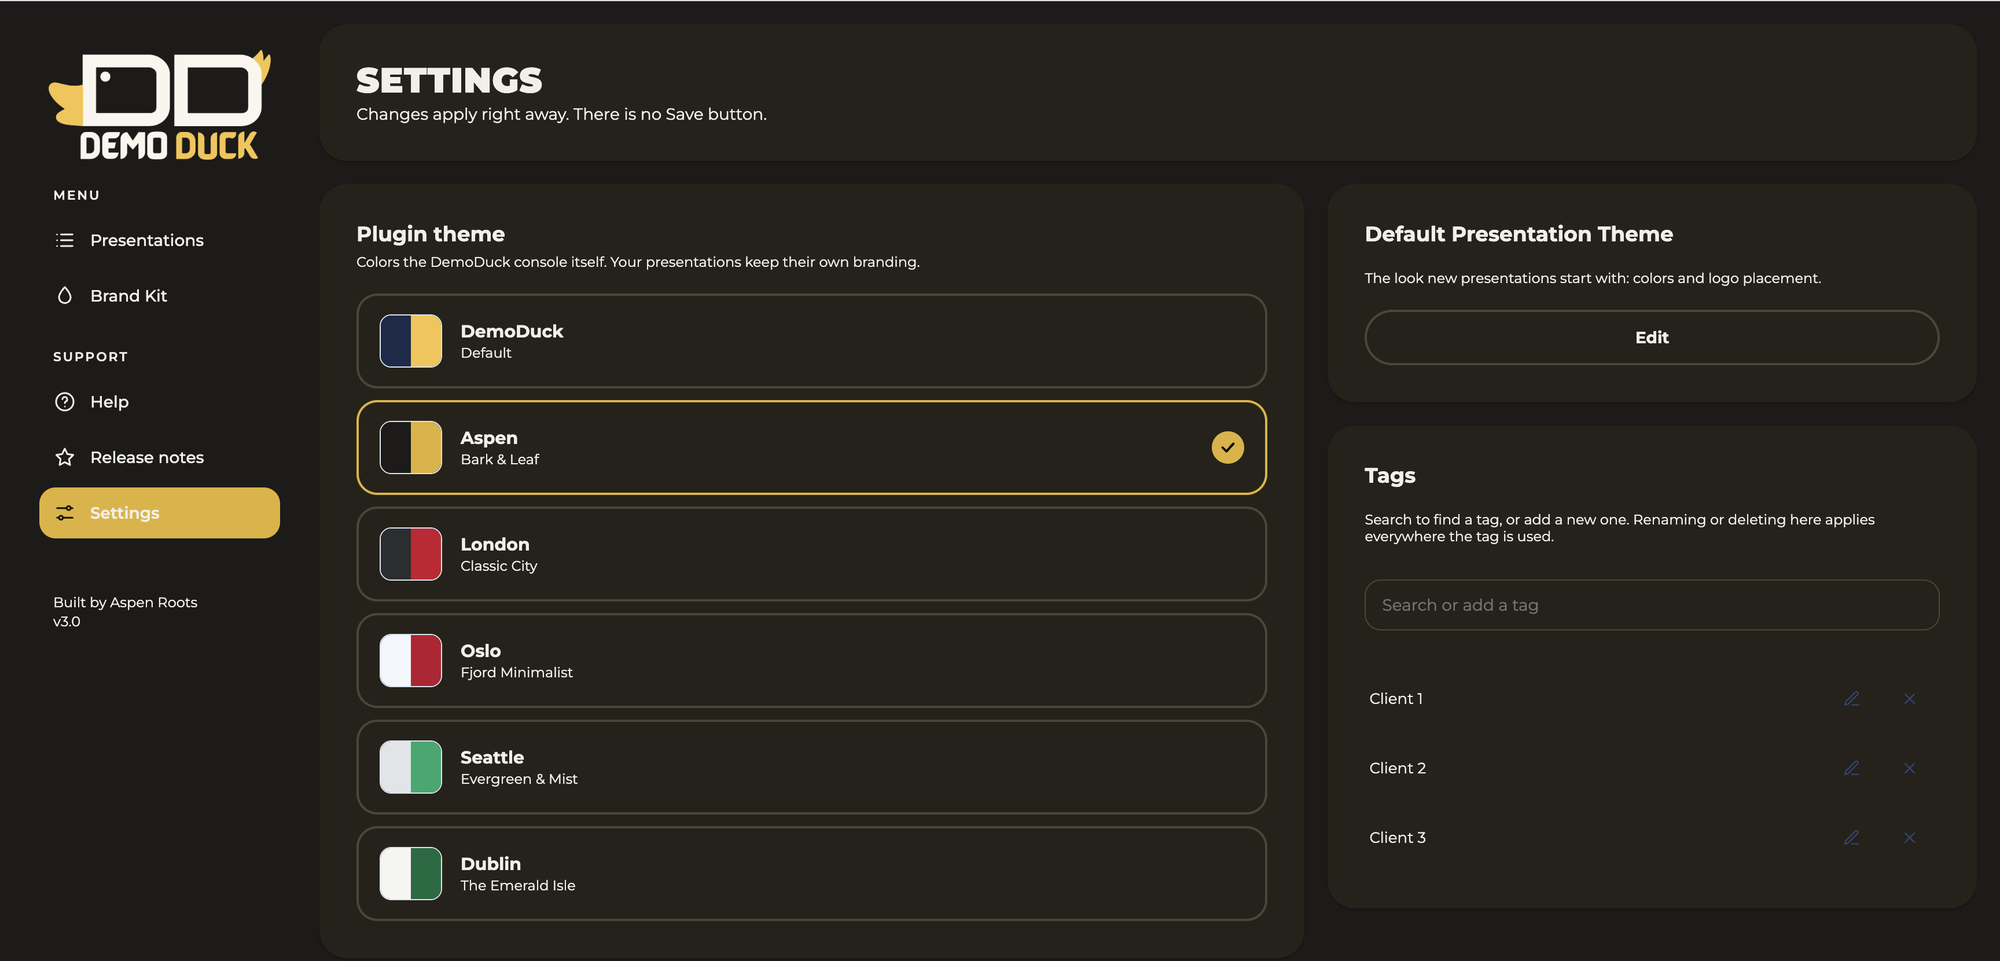Click the v3.0 version label
The image size is (2000, 961).
point(67,621)
